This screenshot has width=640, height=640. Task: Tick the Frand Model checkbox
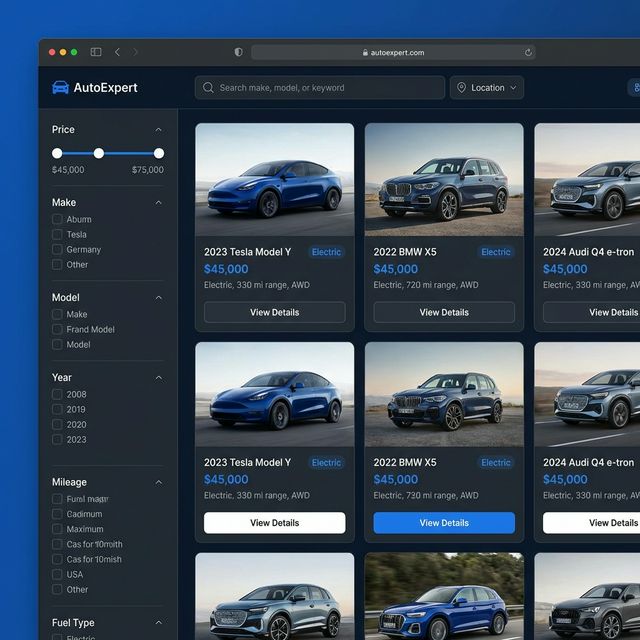(57, 329)
